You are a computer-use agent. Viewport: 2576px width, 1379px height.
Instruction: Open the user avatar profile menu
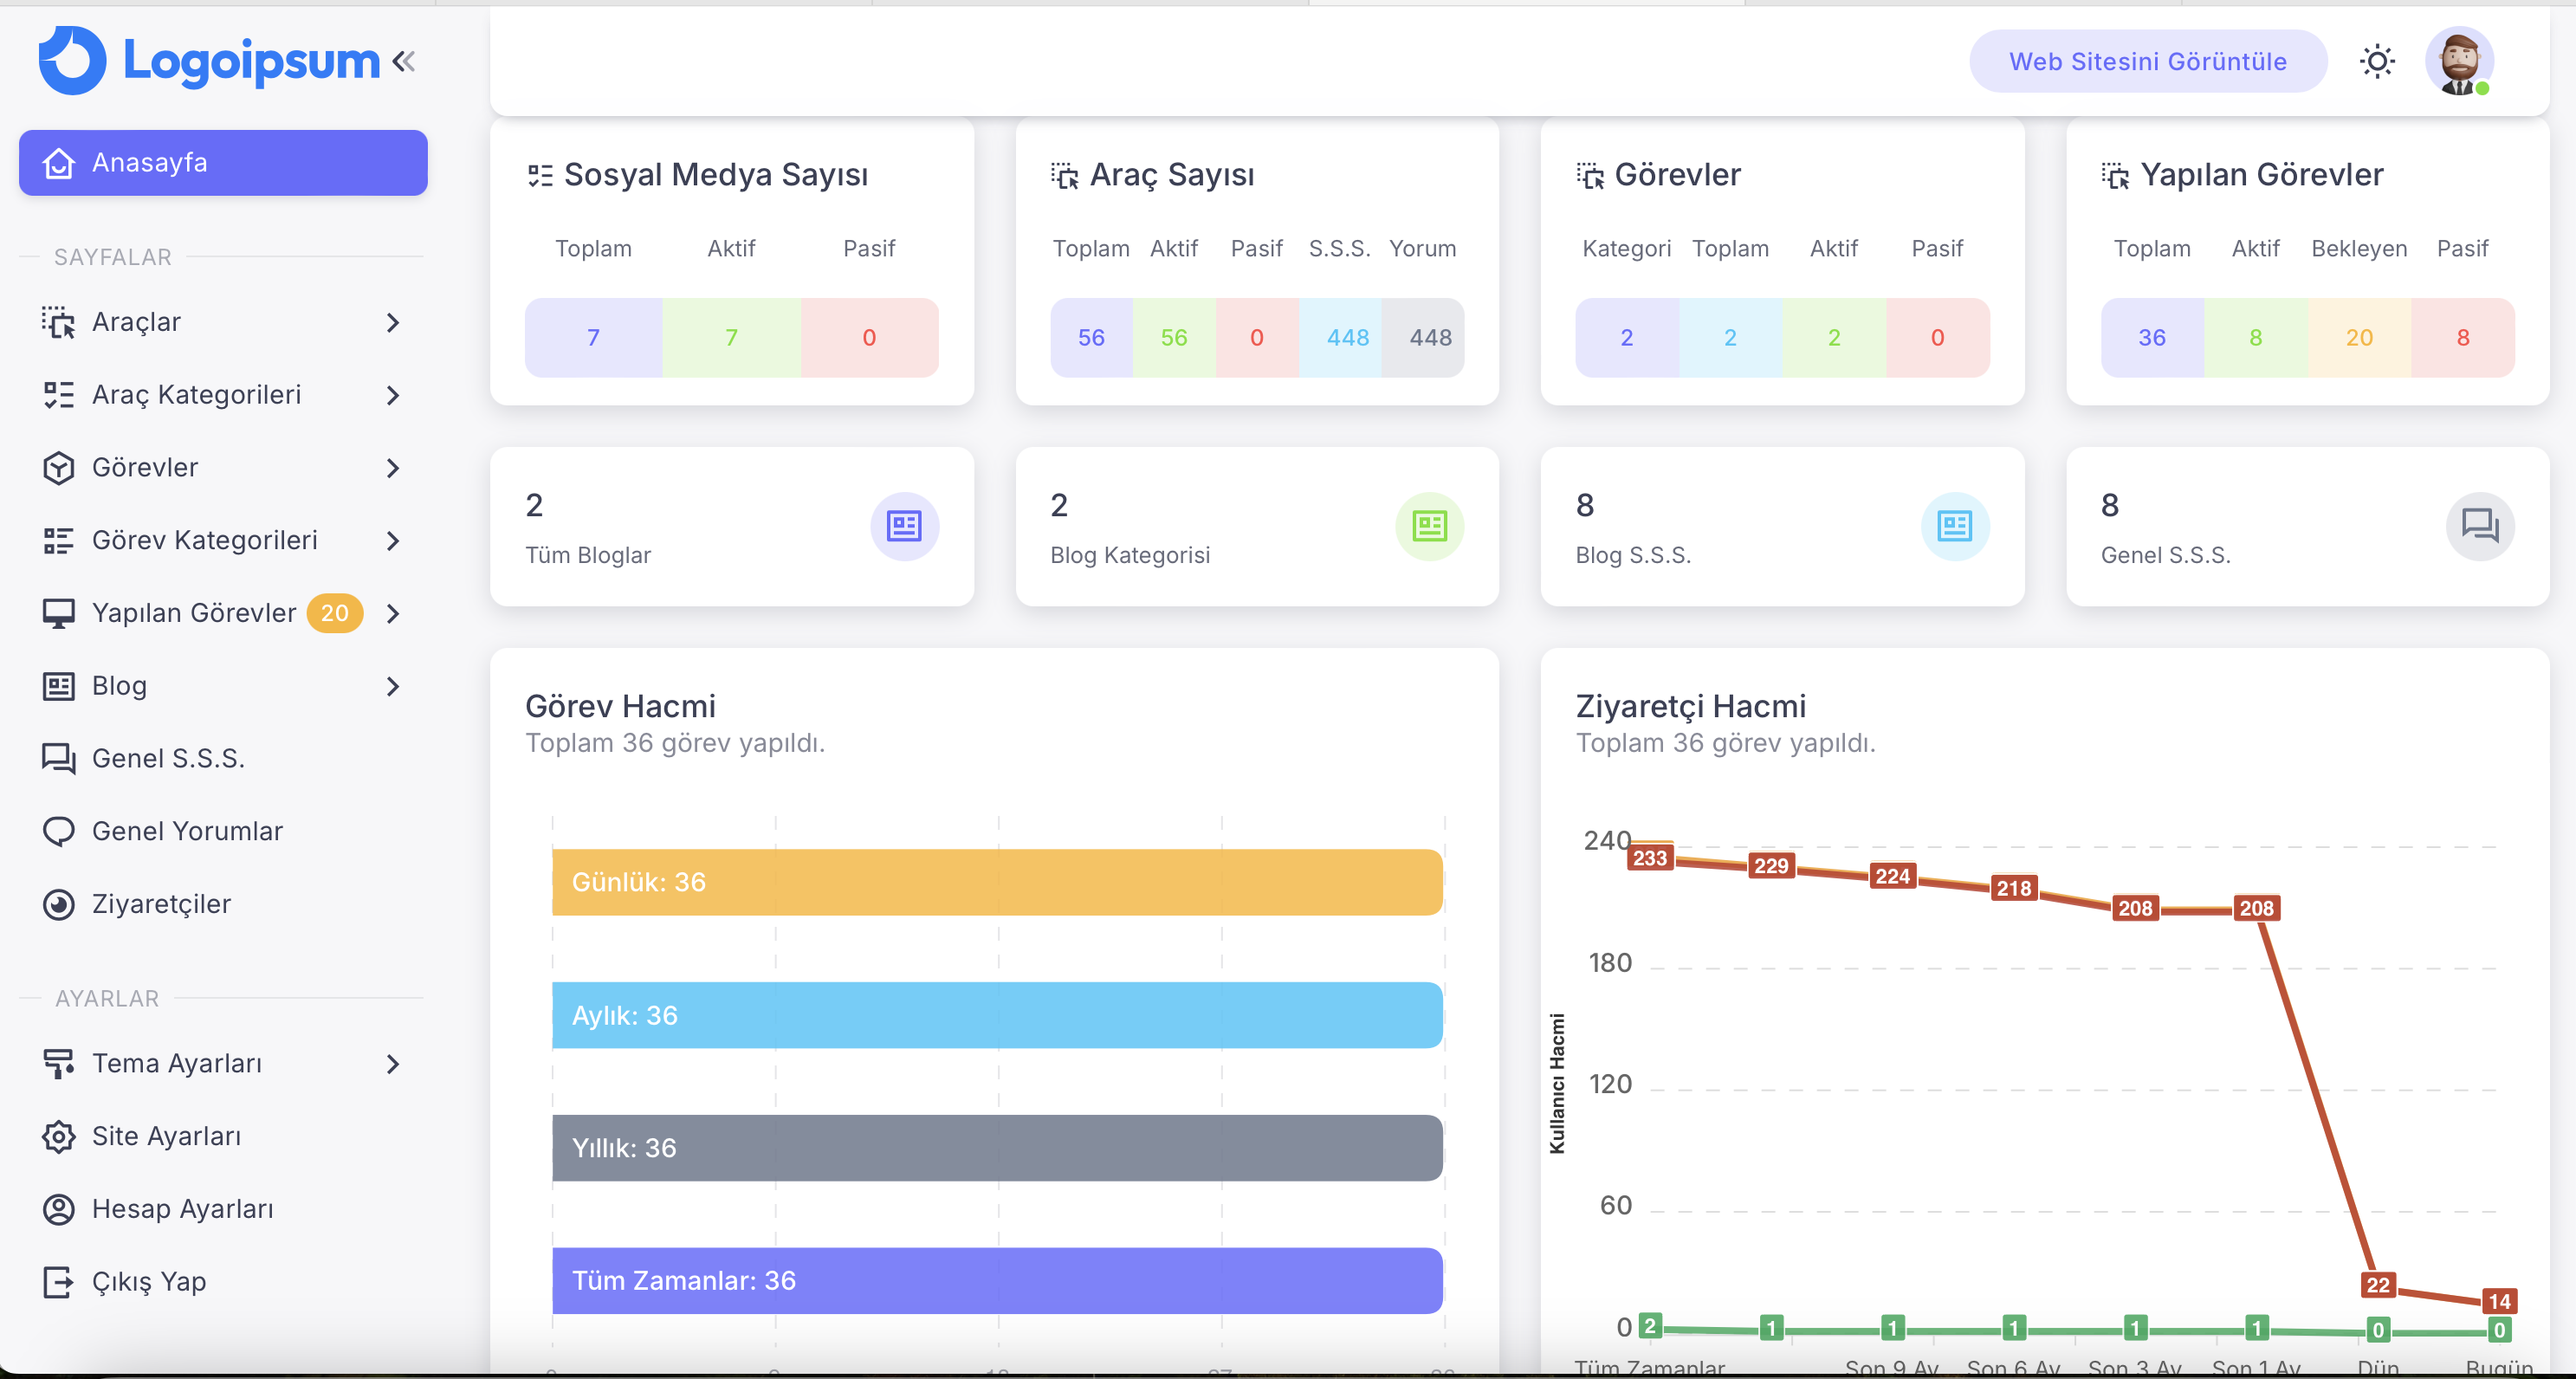coord(2459,62)
